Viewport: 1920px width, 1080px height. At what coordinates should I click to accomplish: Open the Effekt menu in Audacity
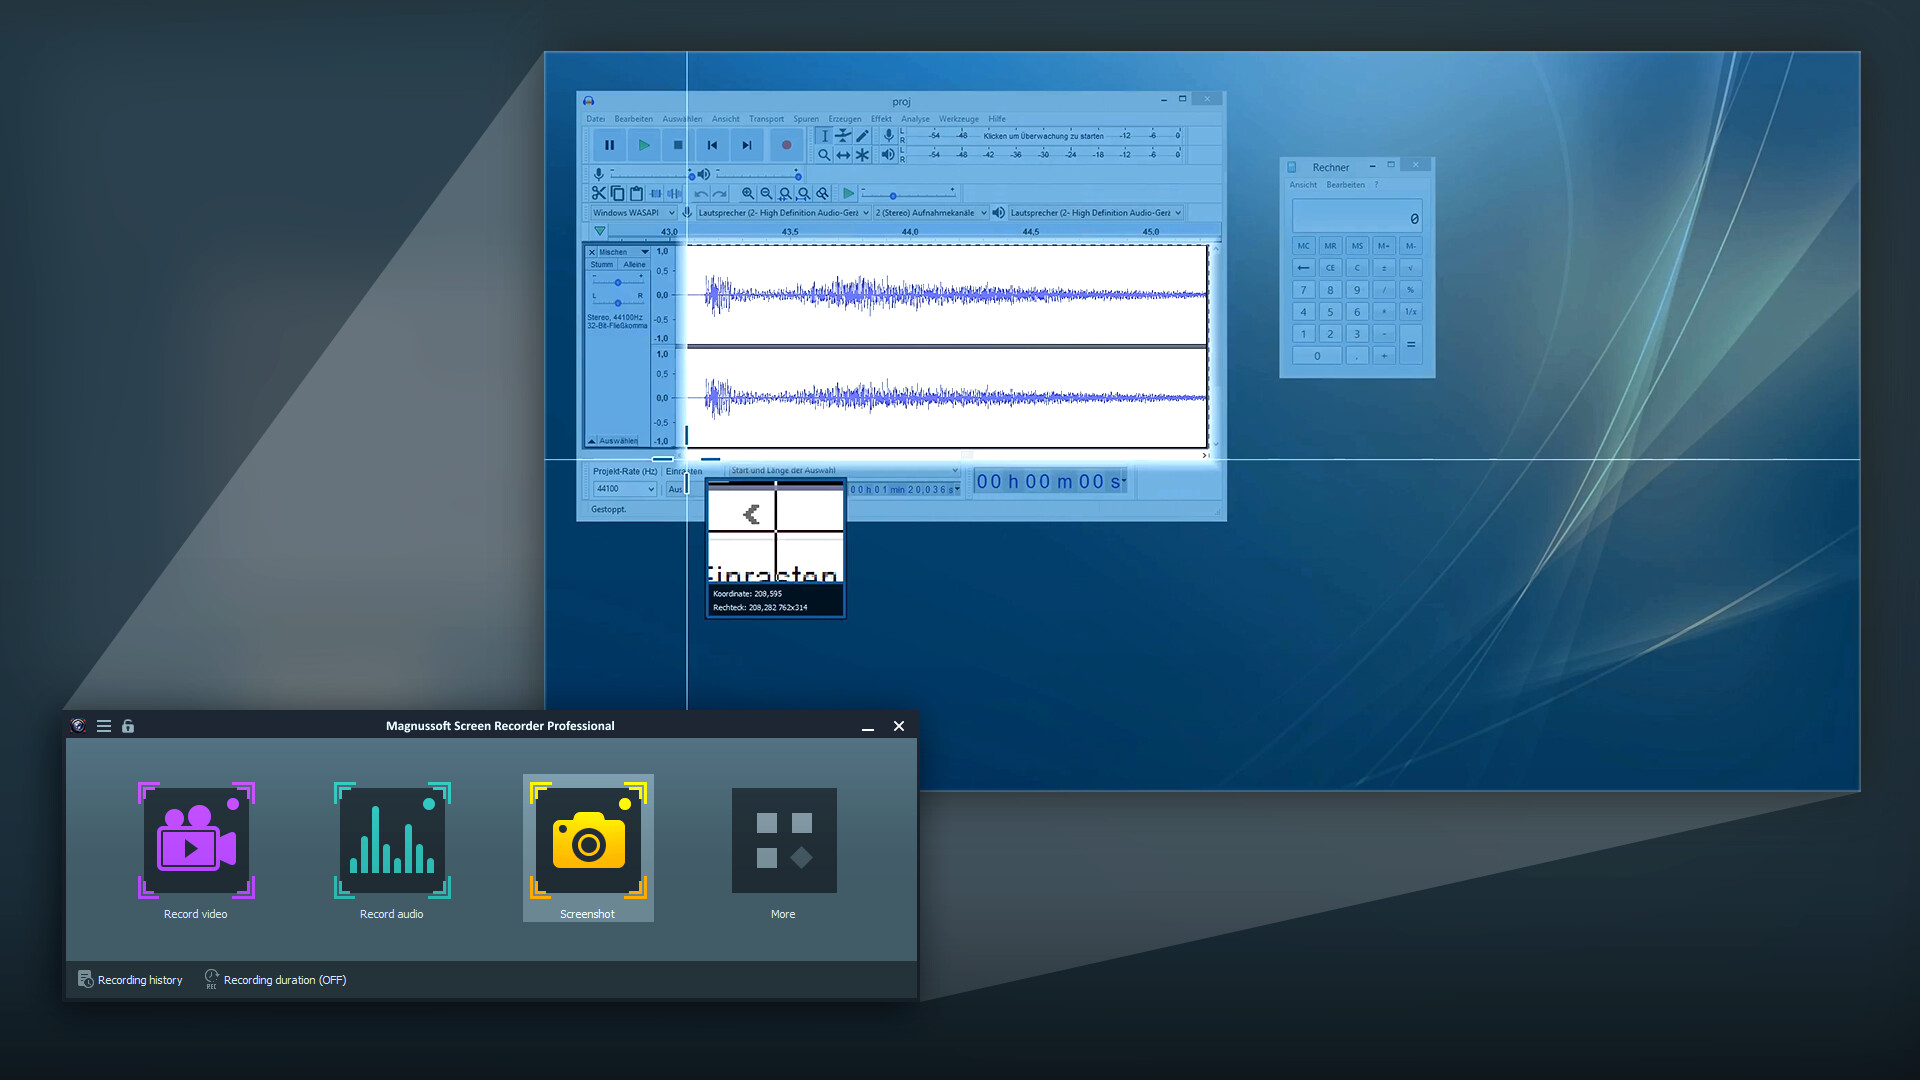[x=880, y=118]
